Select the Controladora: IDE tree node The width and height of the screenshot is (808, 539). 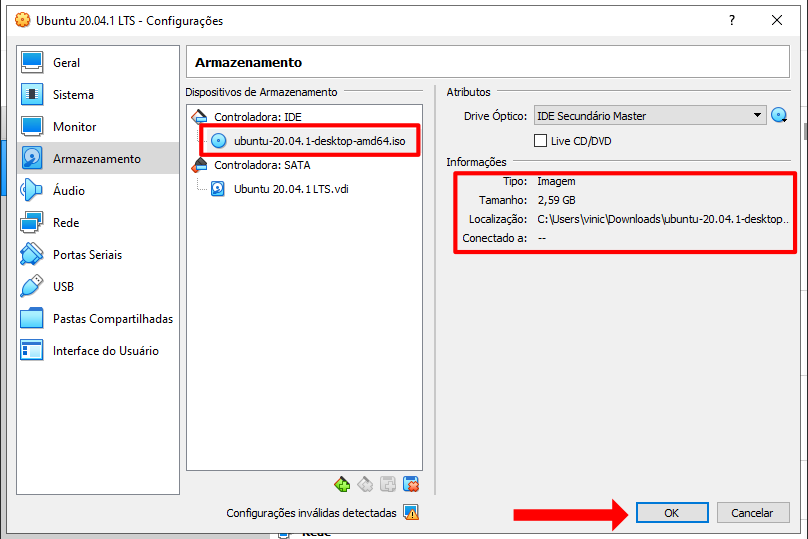coord(258,117)
